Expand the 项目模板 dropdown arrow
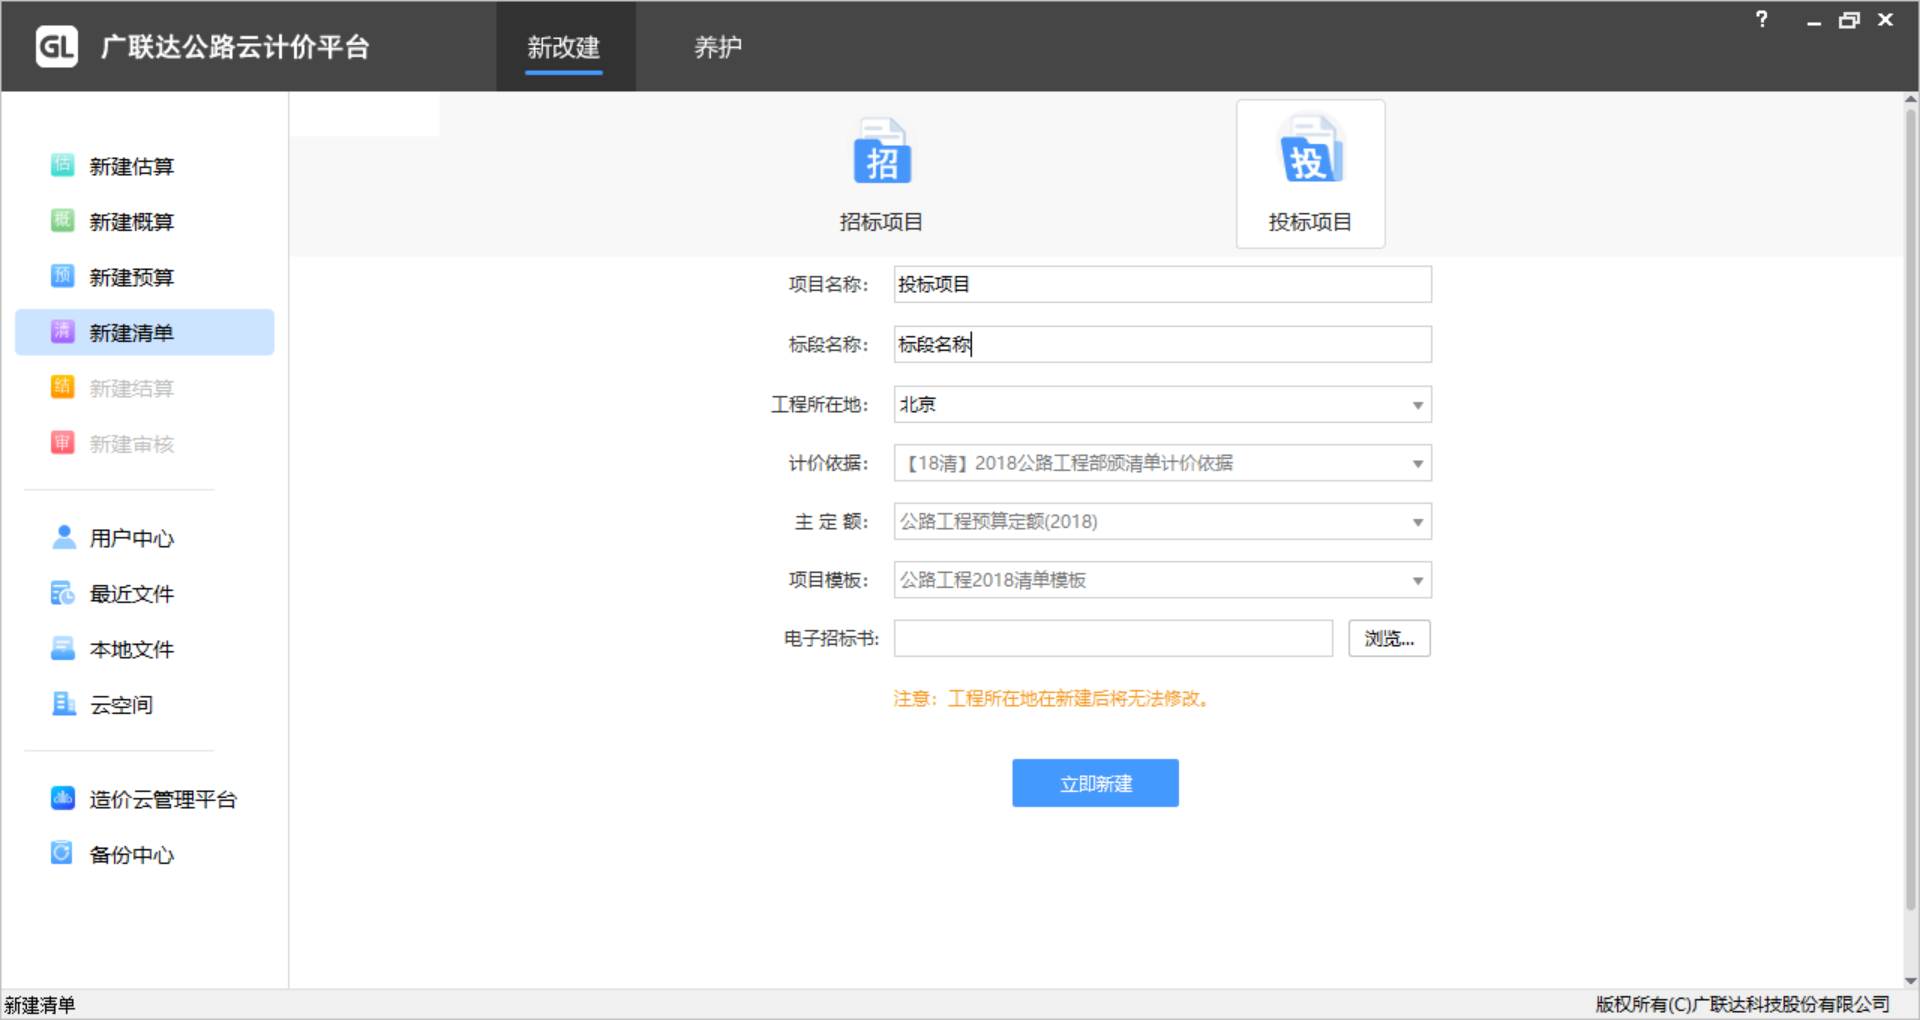This screenshot has width=1920, height=1020. point(1417,581)
